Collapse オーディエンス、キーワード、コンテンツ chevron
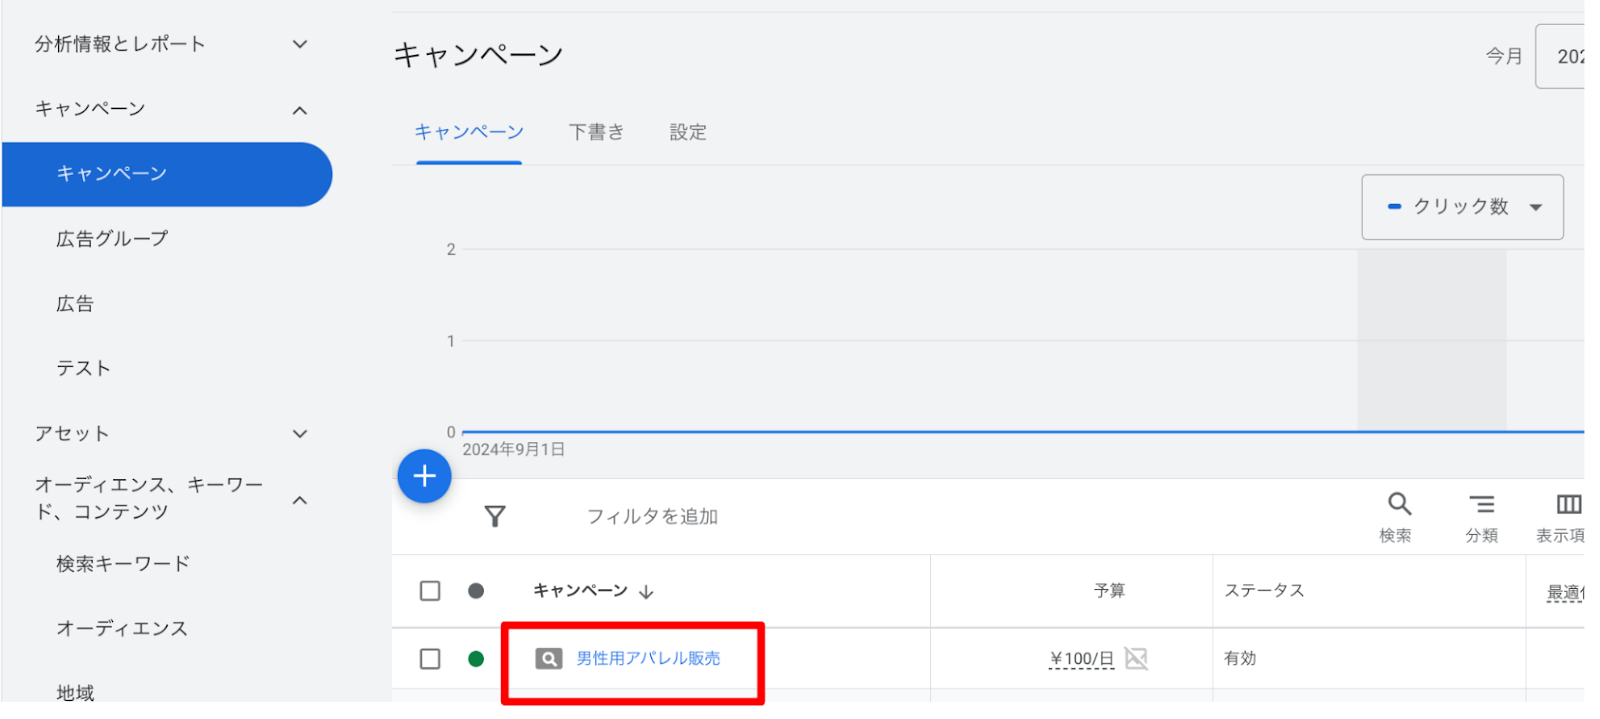This screenshot has height=719, width=1600. (300, 500)
